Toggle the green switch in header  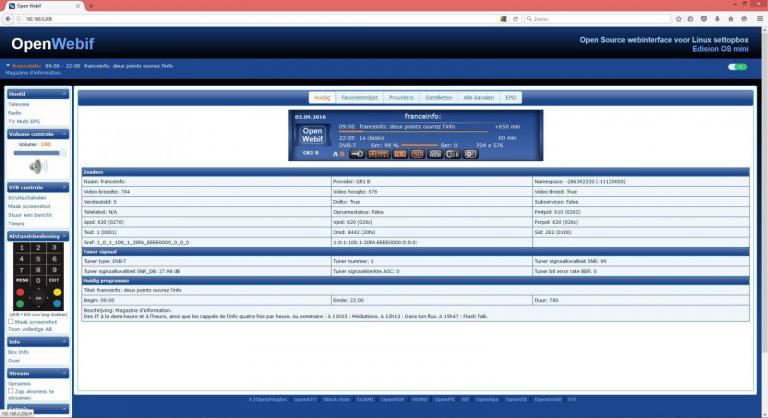(x=737, y=67)
